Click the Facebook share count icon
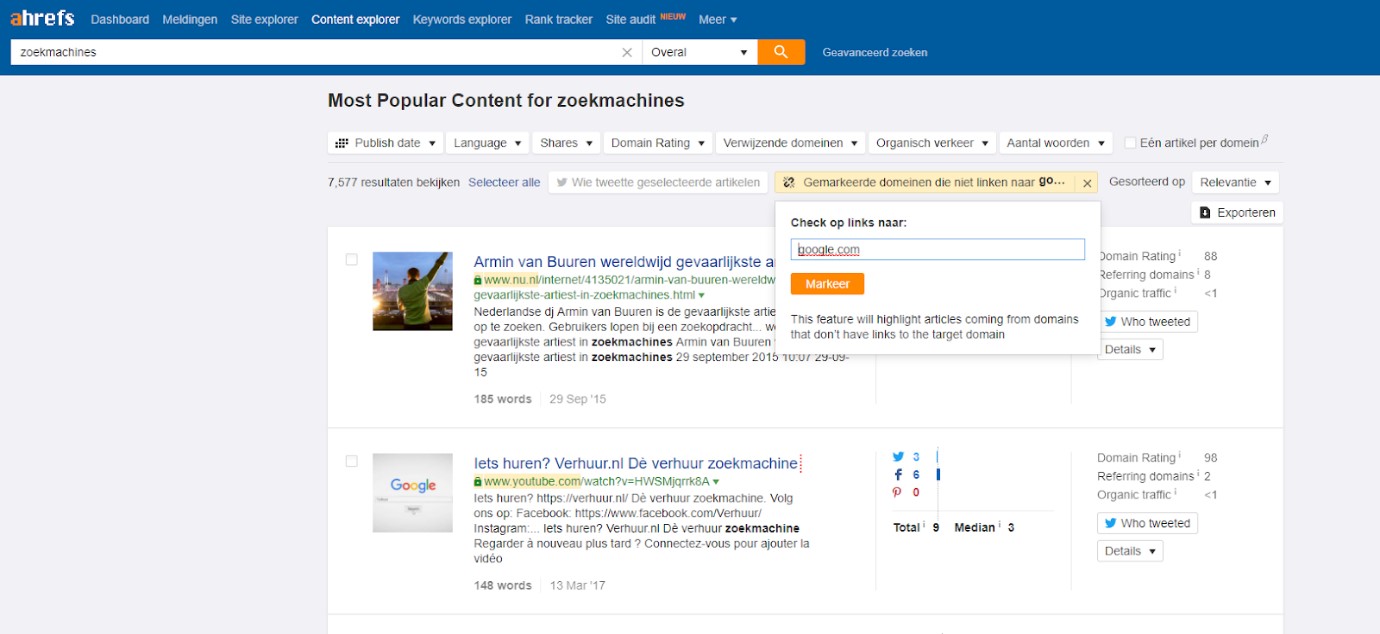Screen dimensions: 1380x634 (898, 475)
